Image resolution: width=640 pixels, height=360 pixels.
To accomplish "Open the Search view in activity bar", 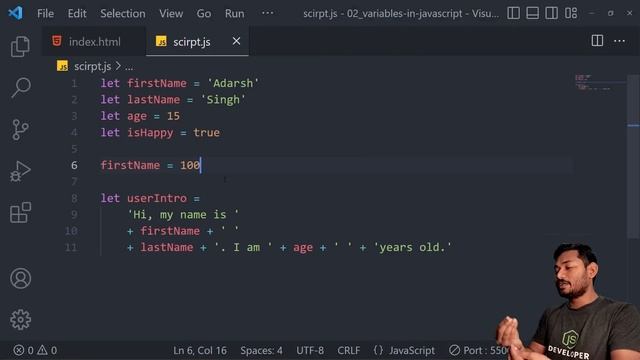I will pyautogui.click(x=20, y=87).
